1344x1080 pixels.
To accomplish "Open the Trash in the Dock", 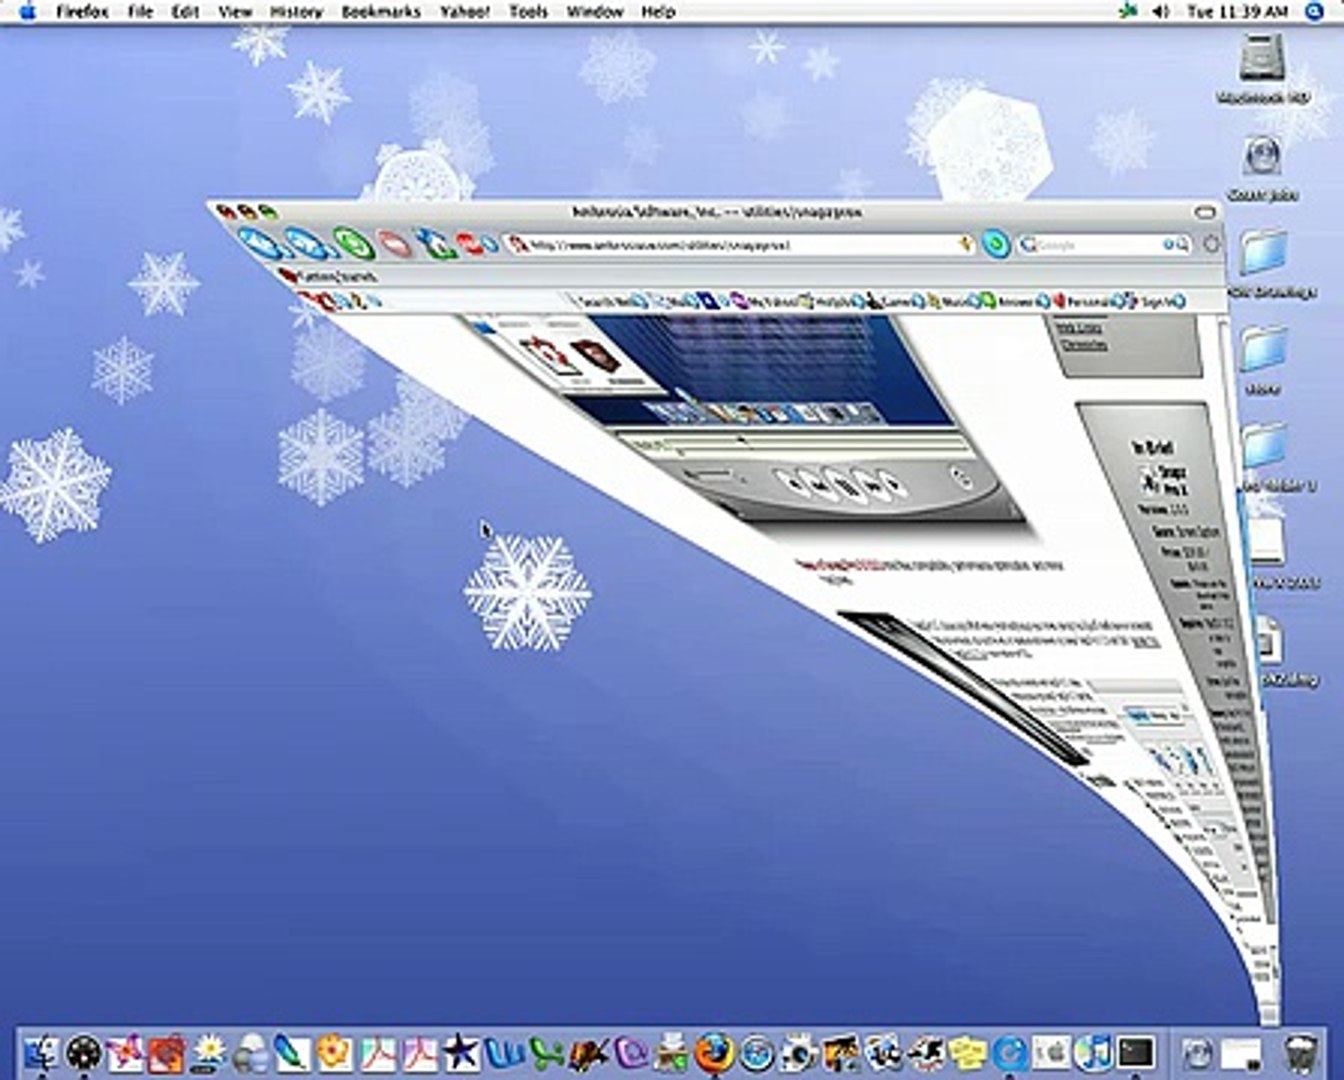I will (1299, 1053).
